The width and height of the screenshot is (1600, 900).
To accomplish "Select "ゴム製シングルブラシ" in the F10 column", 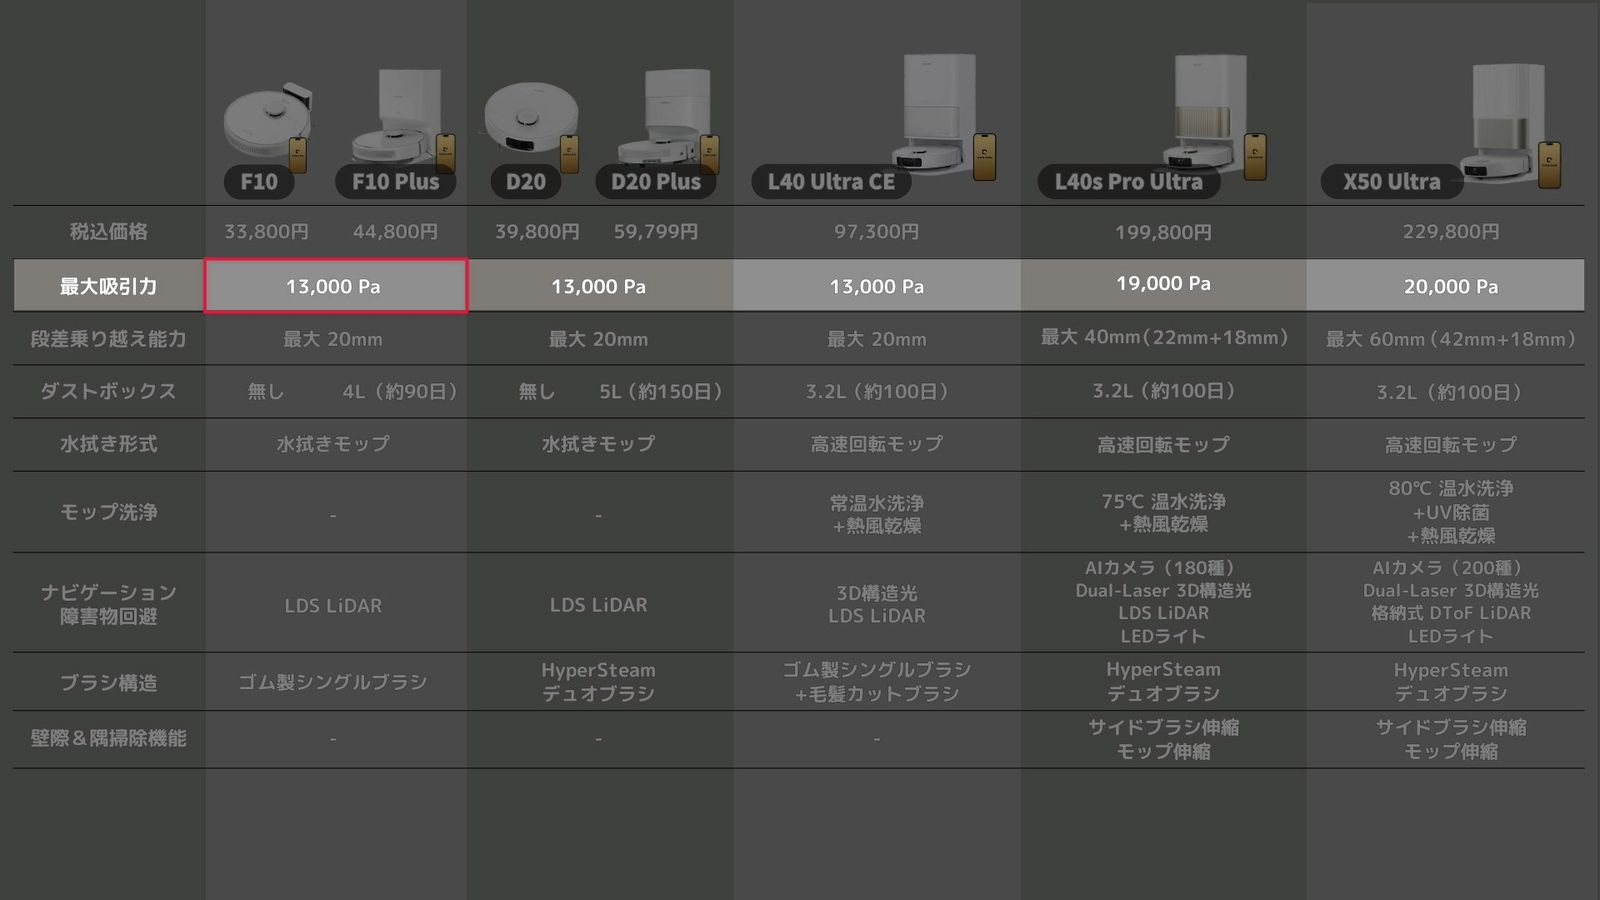I will (x=333, y=683).
